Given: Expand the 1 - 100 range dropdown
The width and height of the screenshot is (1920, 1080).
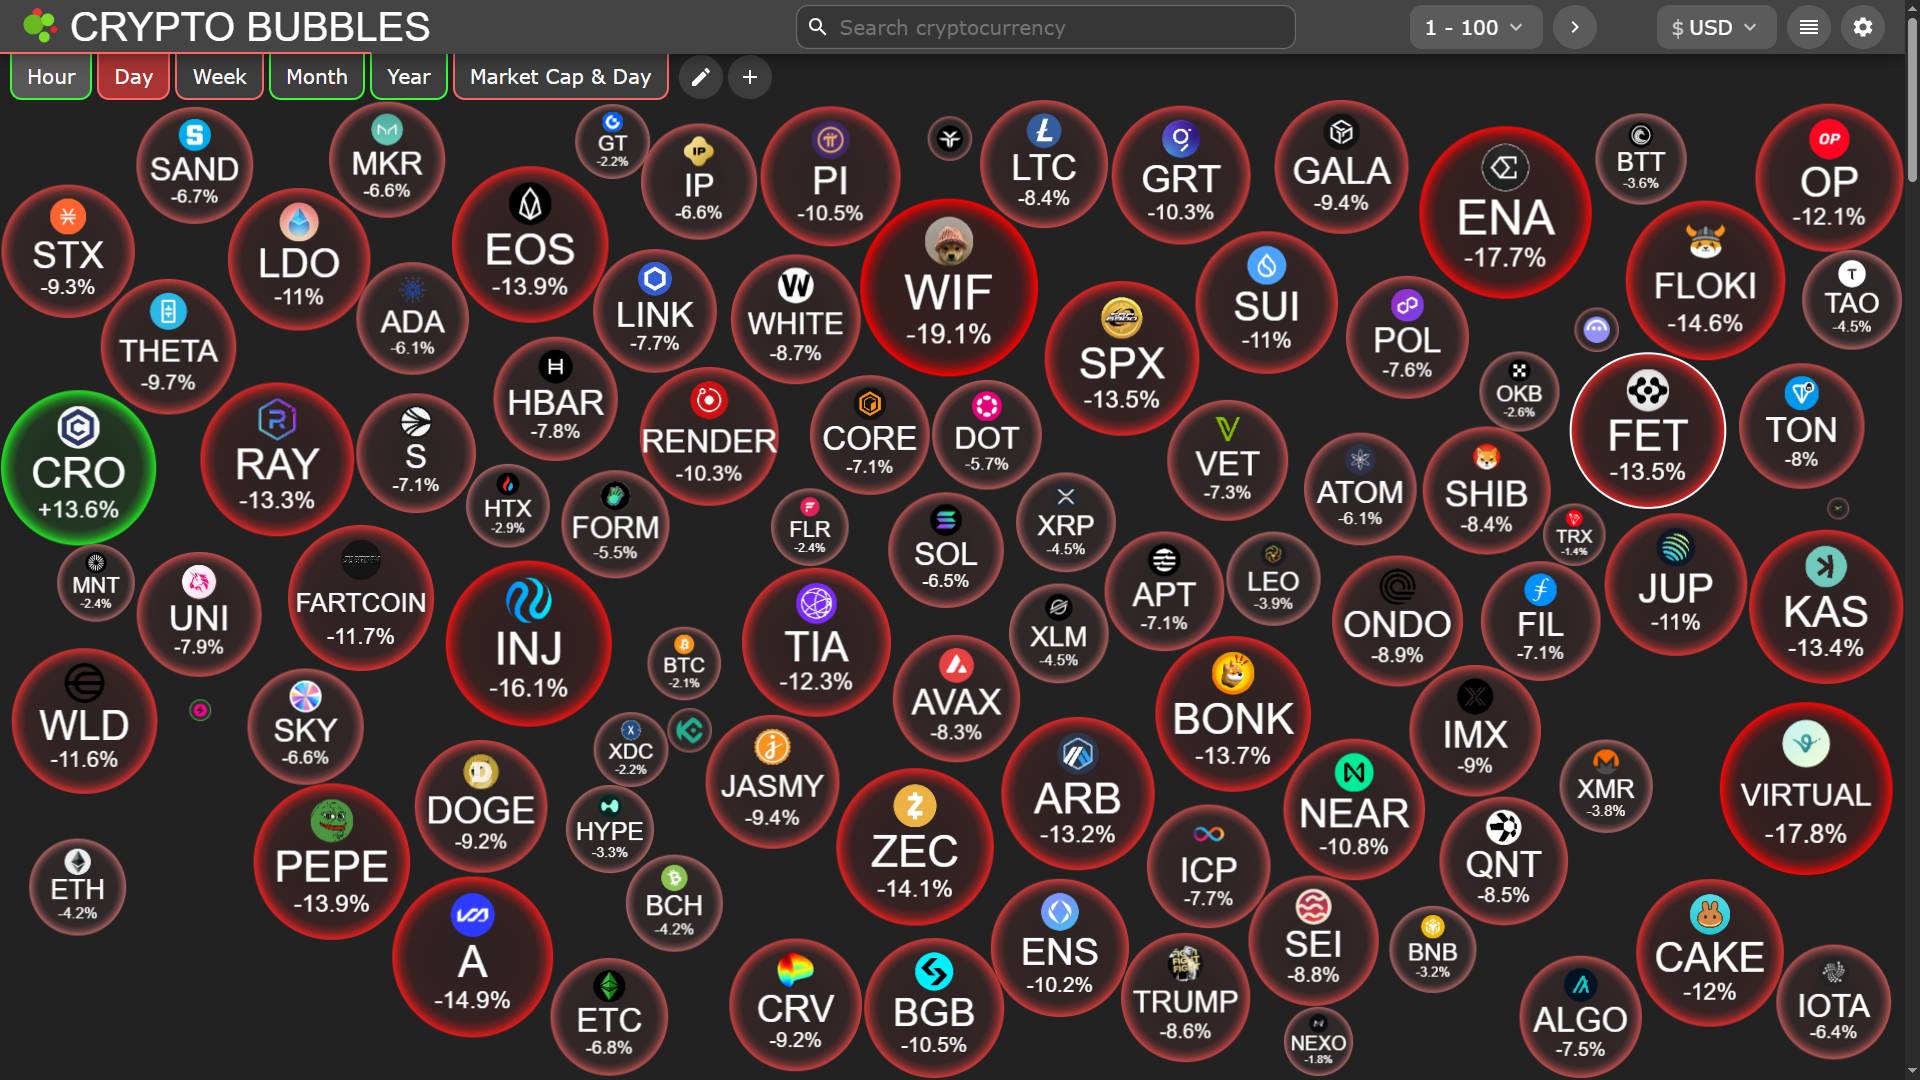Looking at the screenshot, I should [x=1476, y=27].
